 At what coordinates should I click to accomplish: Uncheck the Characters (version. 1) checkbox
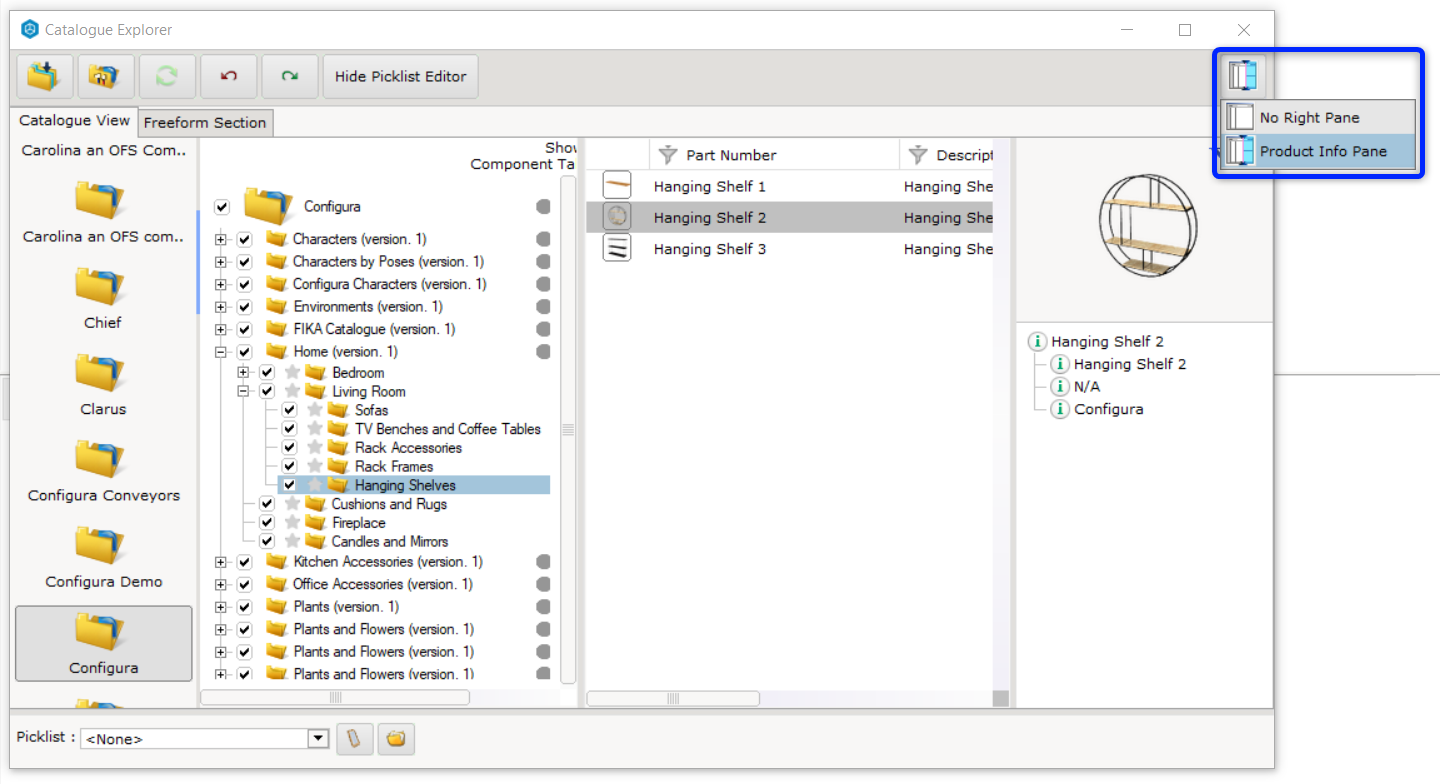pos(244,240)
